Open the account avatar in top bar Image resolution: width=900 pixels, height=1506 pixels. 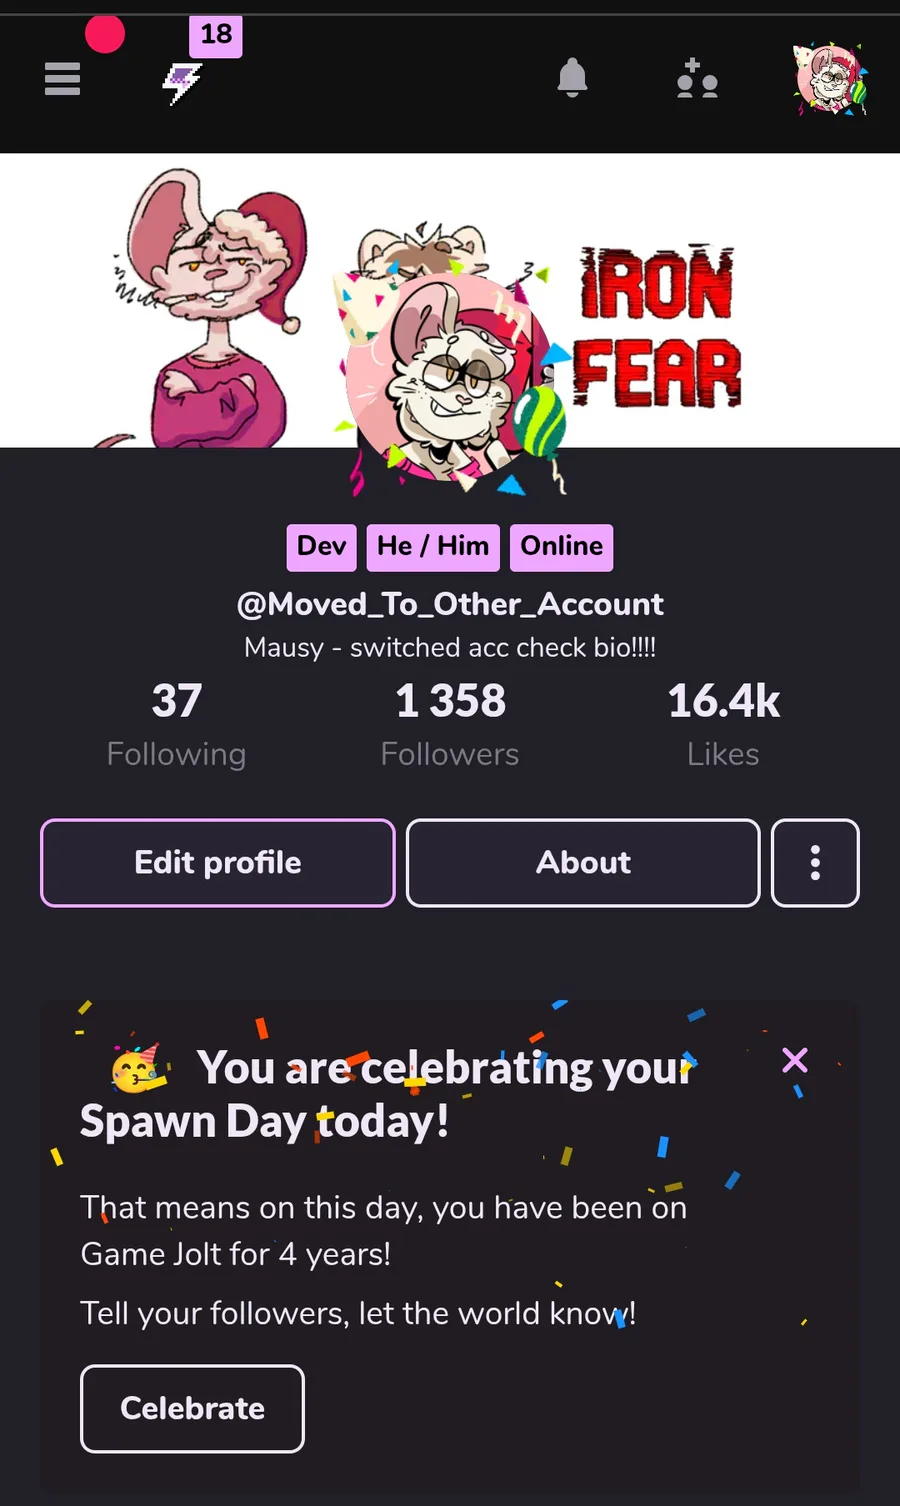(830, 79)
